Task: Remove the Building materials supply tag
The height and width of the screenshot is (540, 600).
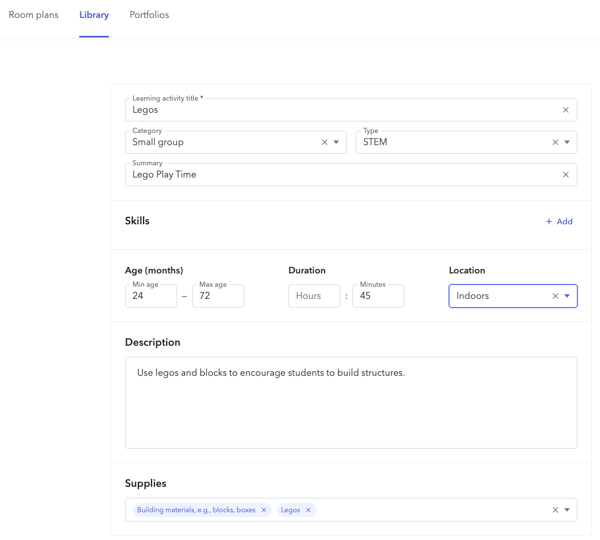Action: pos(264,510)
